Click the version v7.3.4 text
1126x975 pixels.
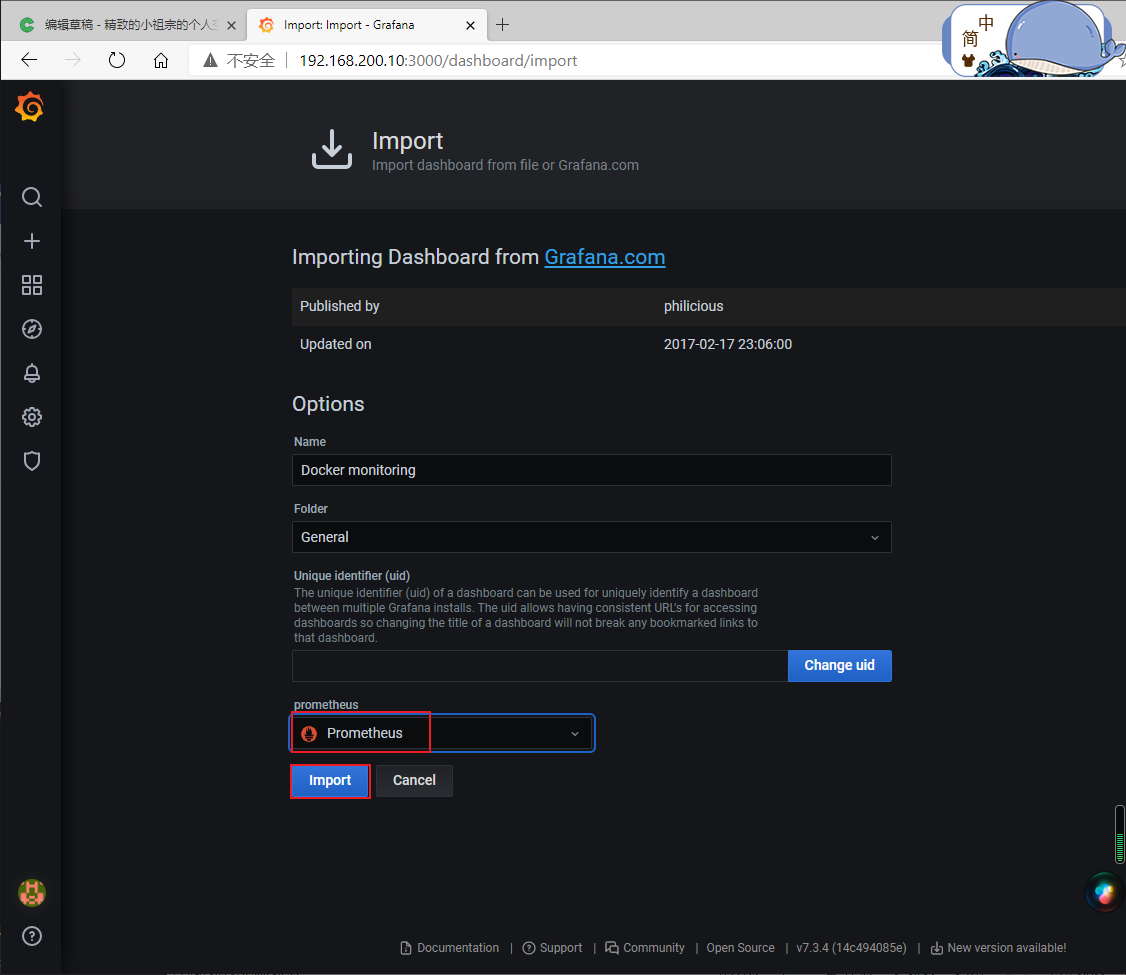[x=851, y=948]
